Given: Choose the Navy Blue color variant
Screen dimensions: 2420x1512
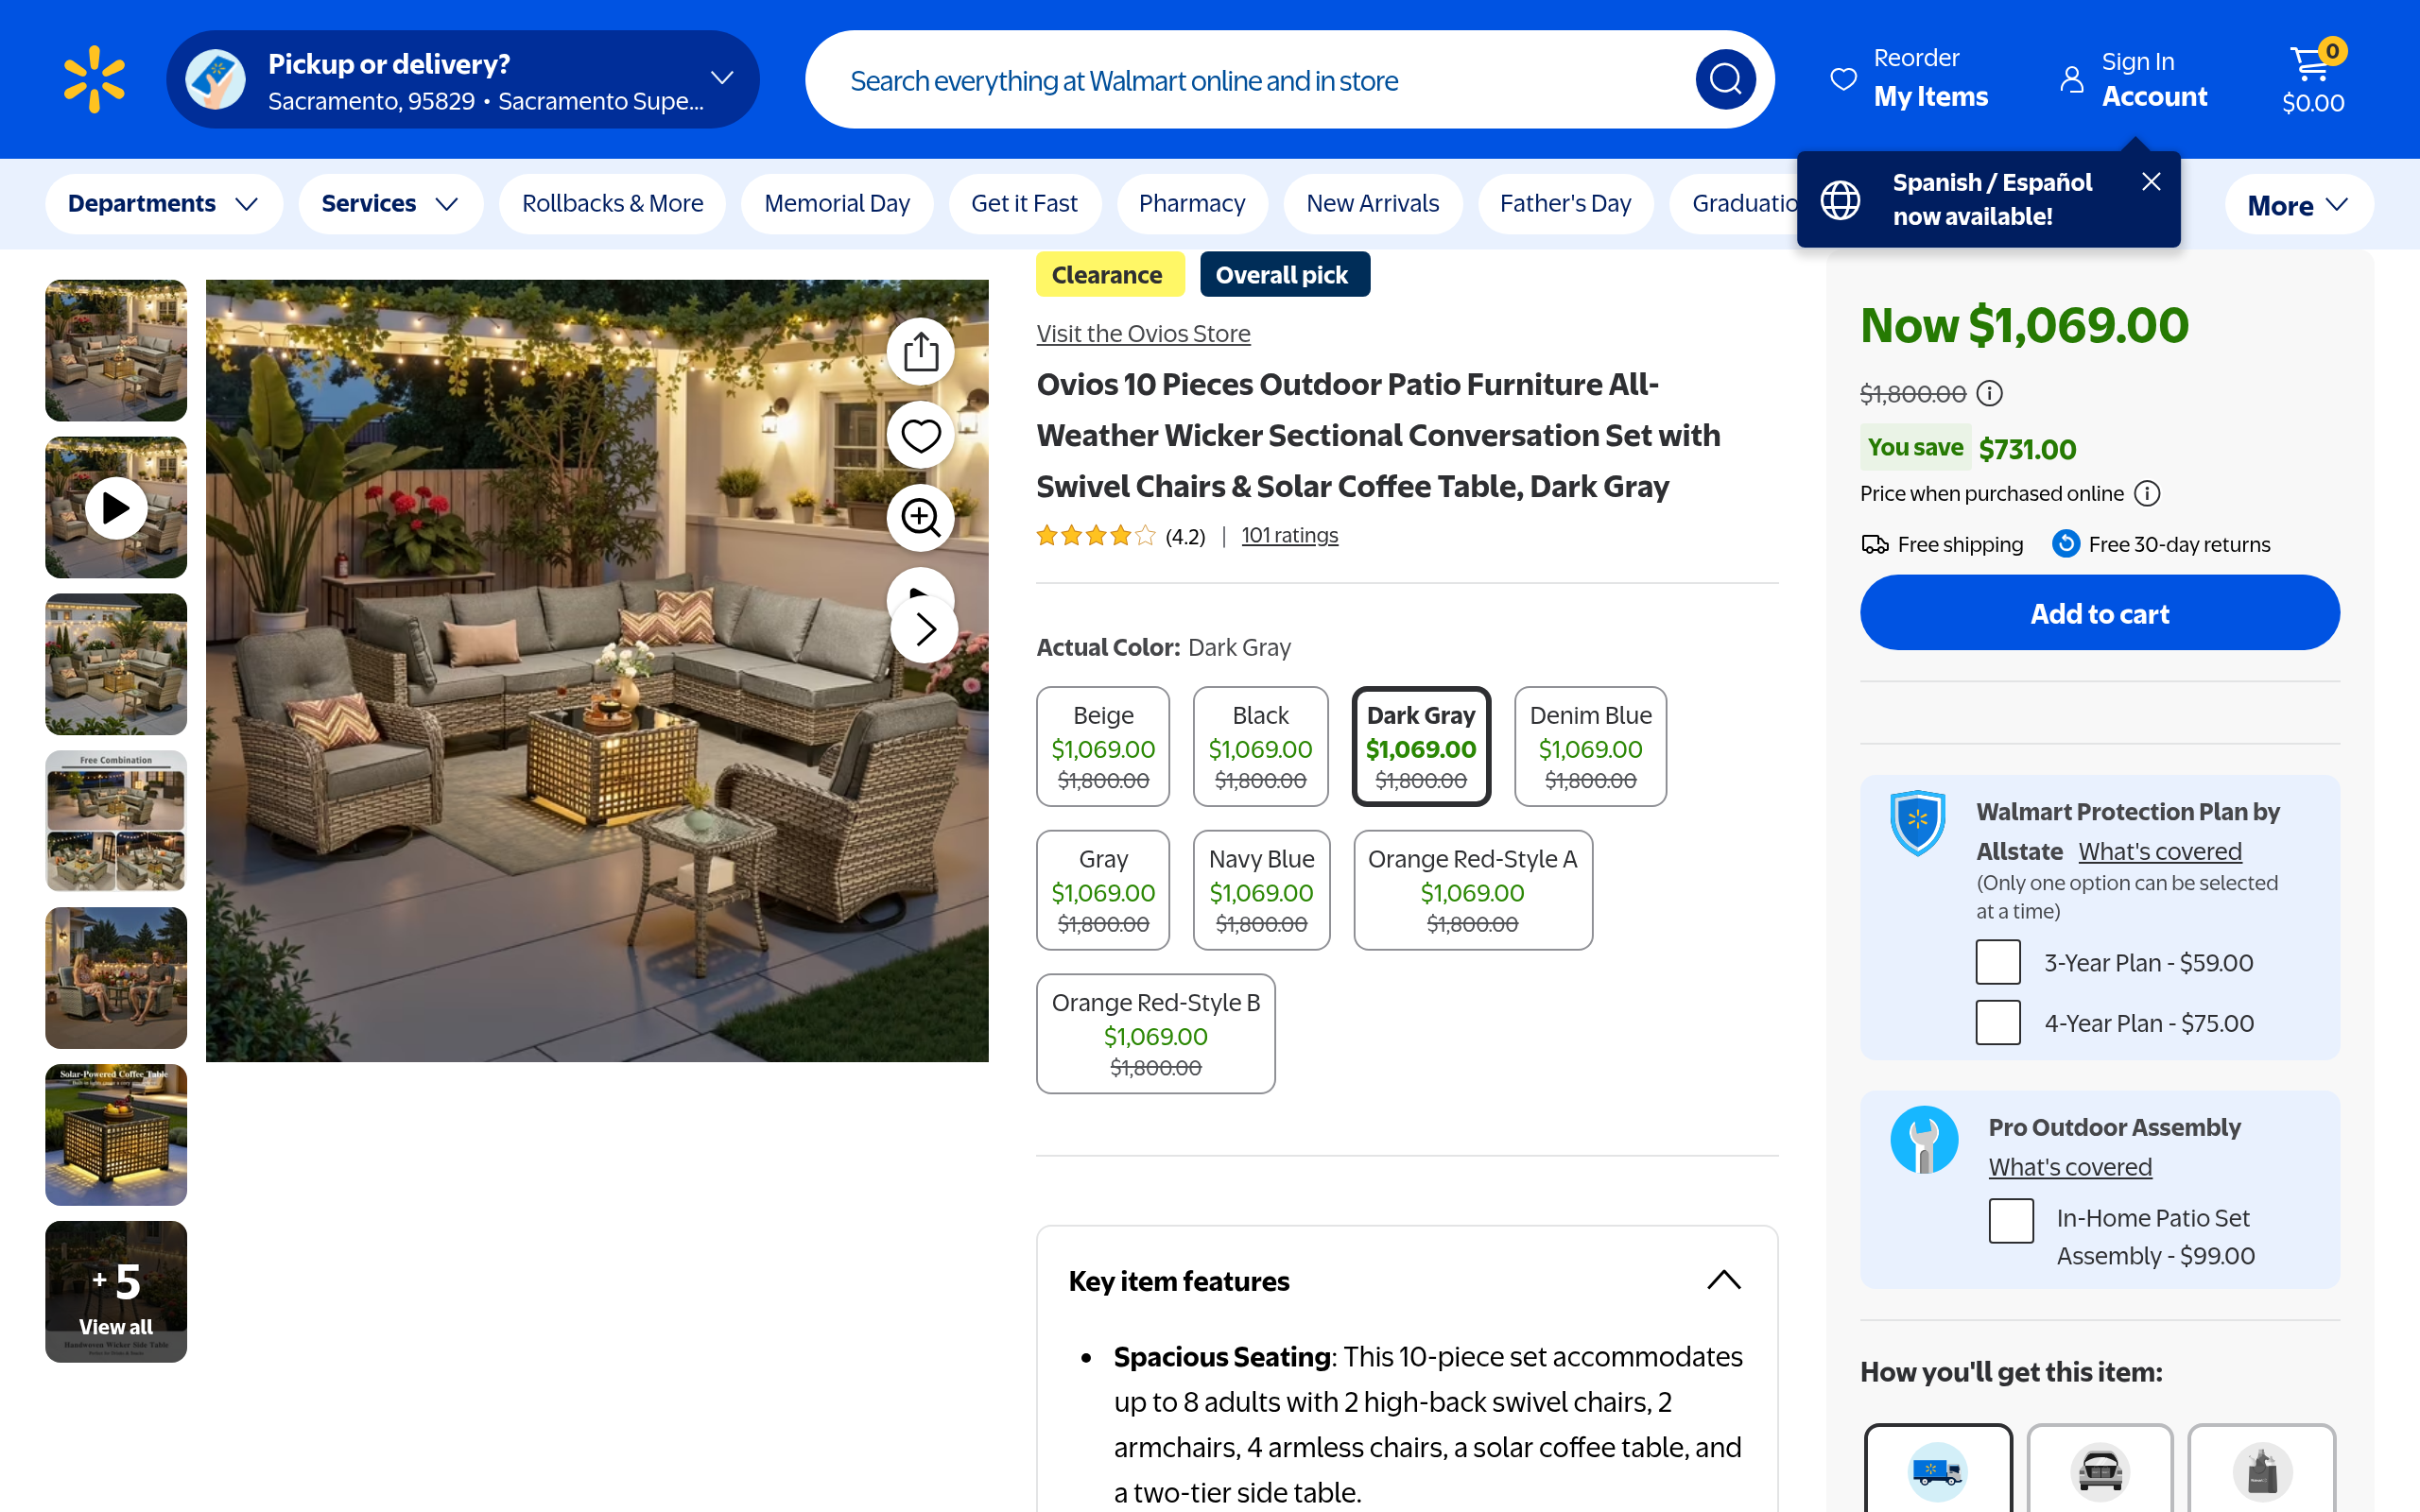Looking at the screenshot, I should 1261,890.
